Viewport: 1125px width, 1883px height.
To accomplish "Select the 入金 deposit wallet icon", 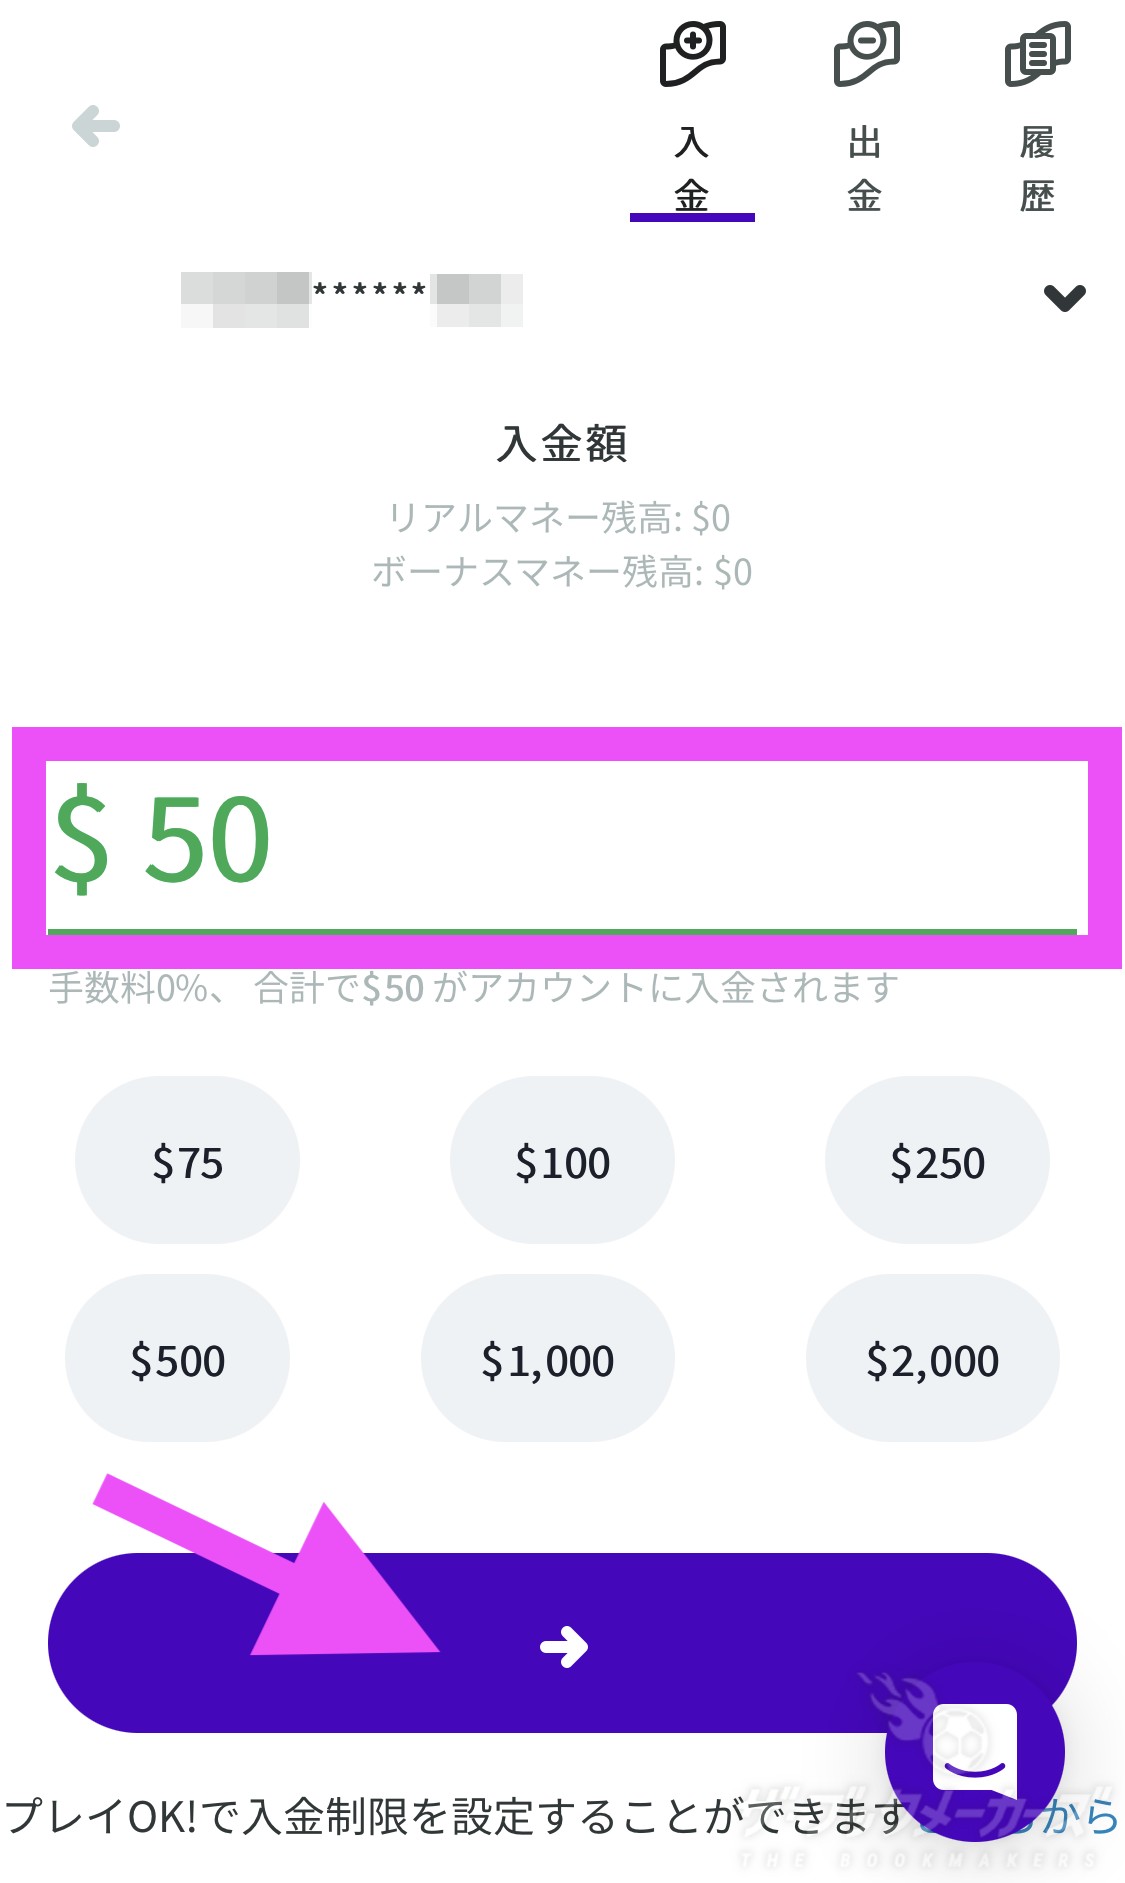I will (693, 50).
